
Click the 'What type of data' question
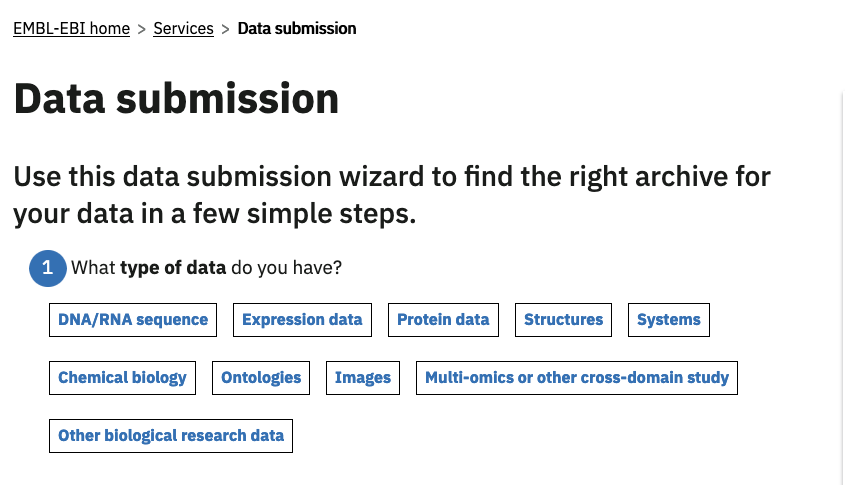pyautogui.click(x=206, y=268)
